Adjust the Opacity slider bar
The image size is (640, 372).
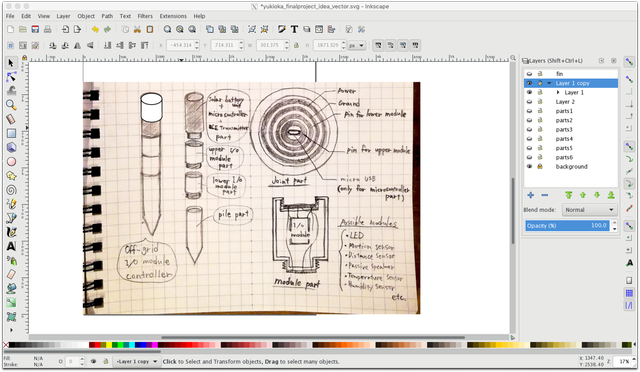[x=567, y=226]
